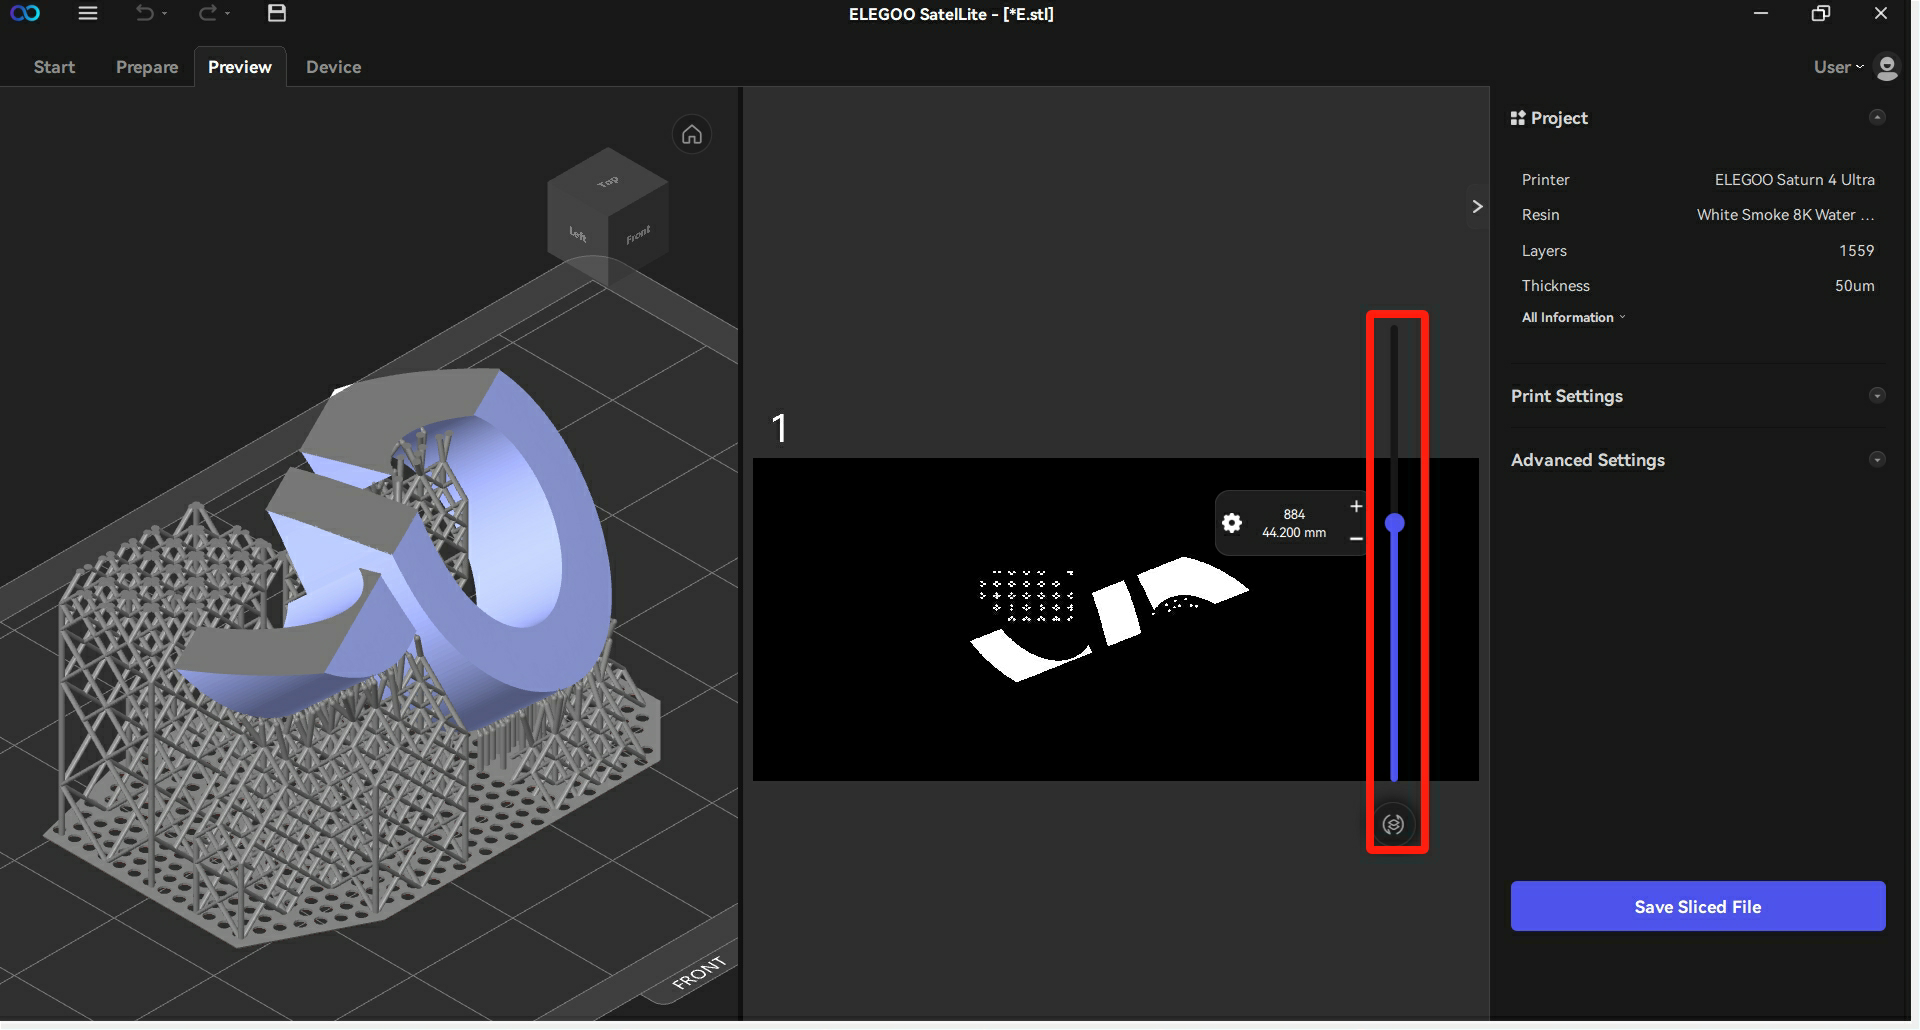This screenshot has width=1920, height=1030.
Task: Reset view with the home icon
Action: pos(692,134)
